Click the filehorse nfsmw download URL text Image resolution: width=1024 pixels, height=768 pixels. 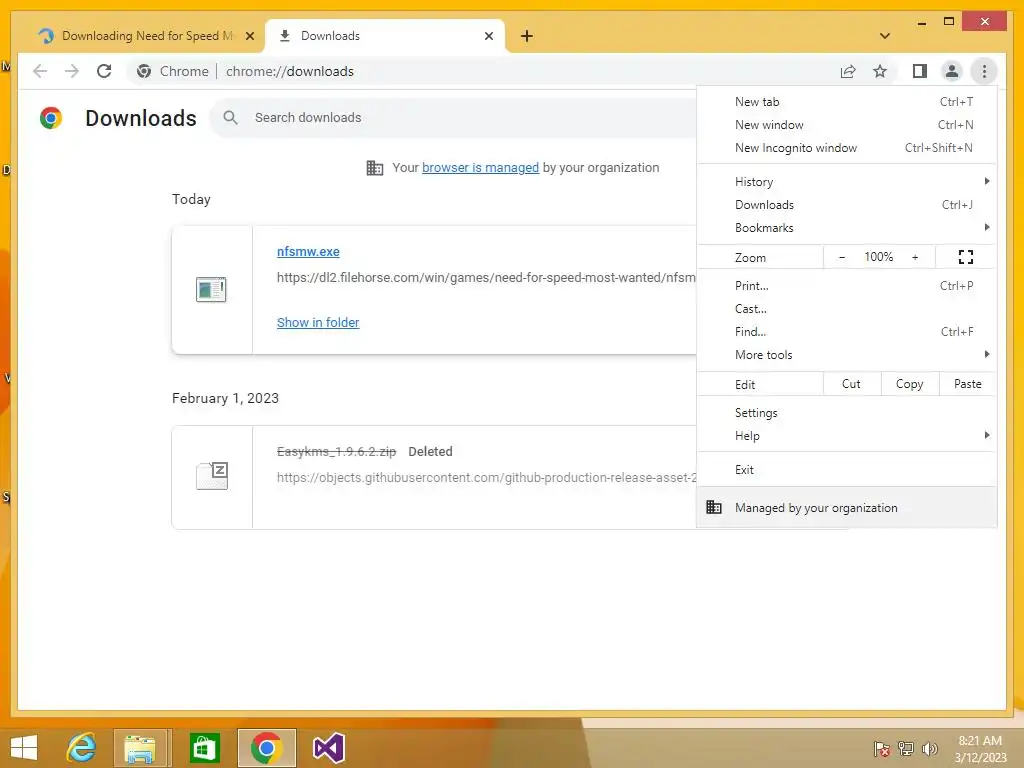(x=487, y=278)
